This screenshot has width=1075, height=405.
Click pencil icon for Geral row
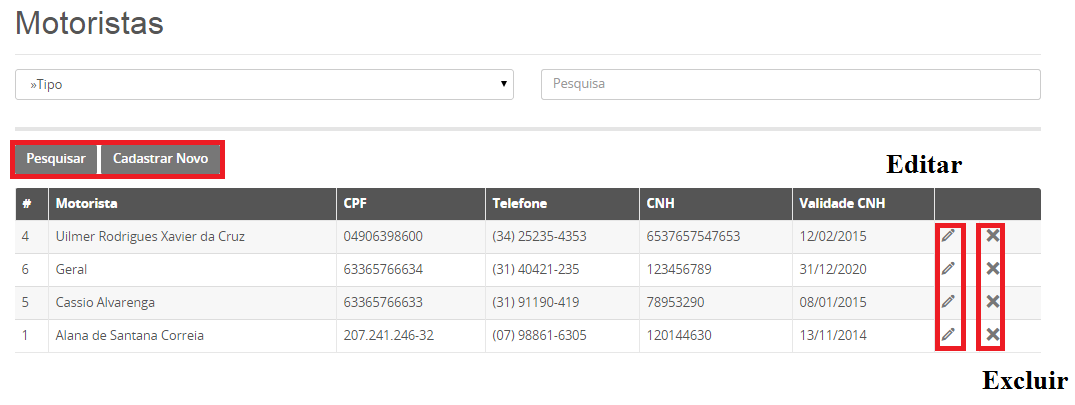click(948, 269)
